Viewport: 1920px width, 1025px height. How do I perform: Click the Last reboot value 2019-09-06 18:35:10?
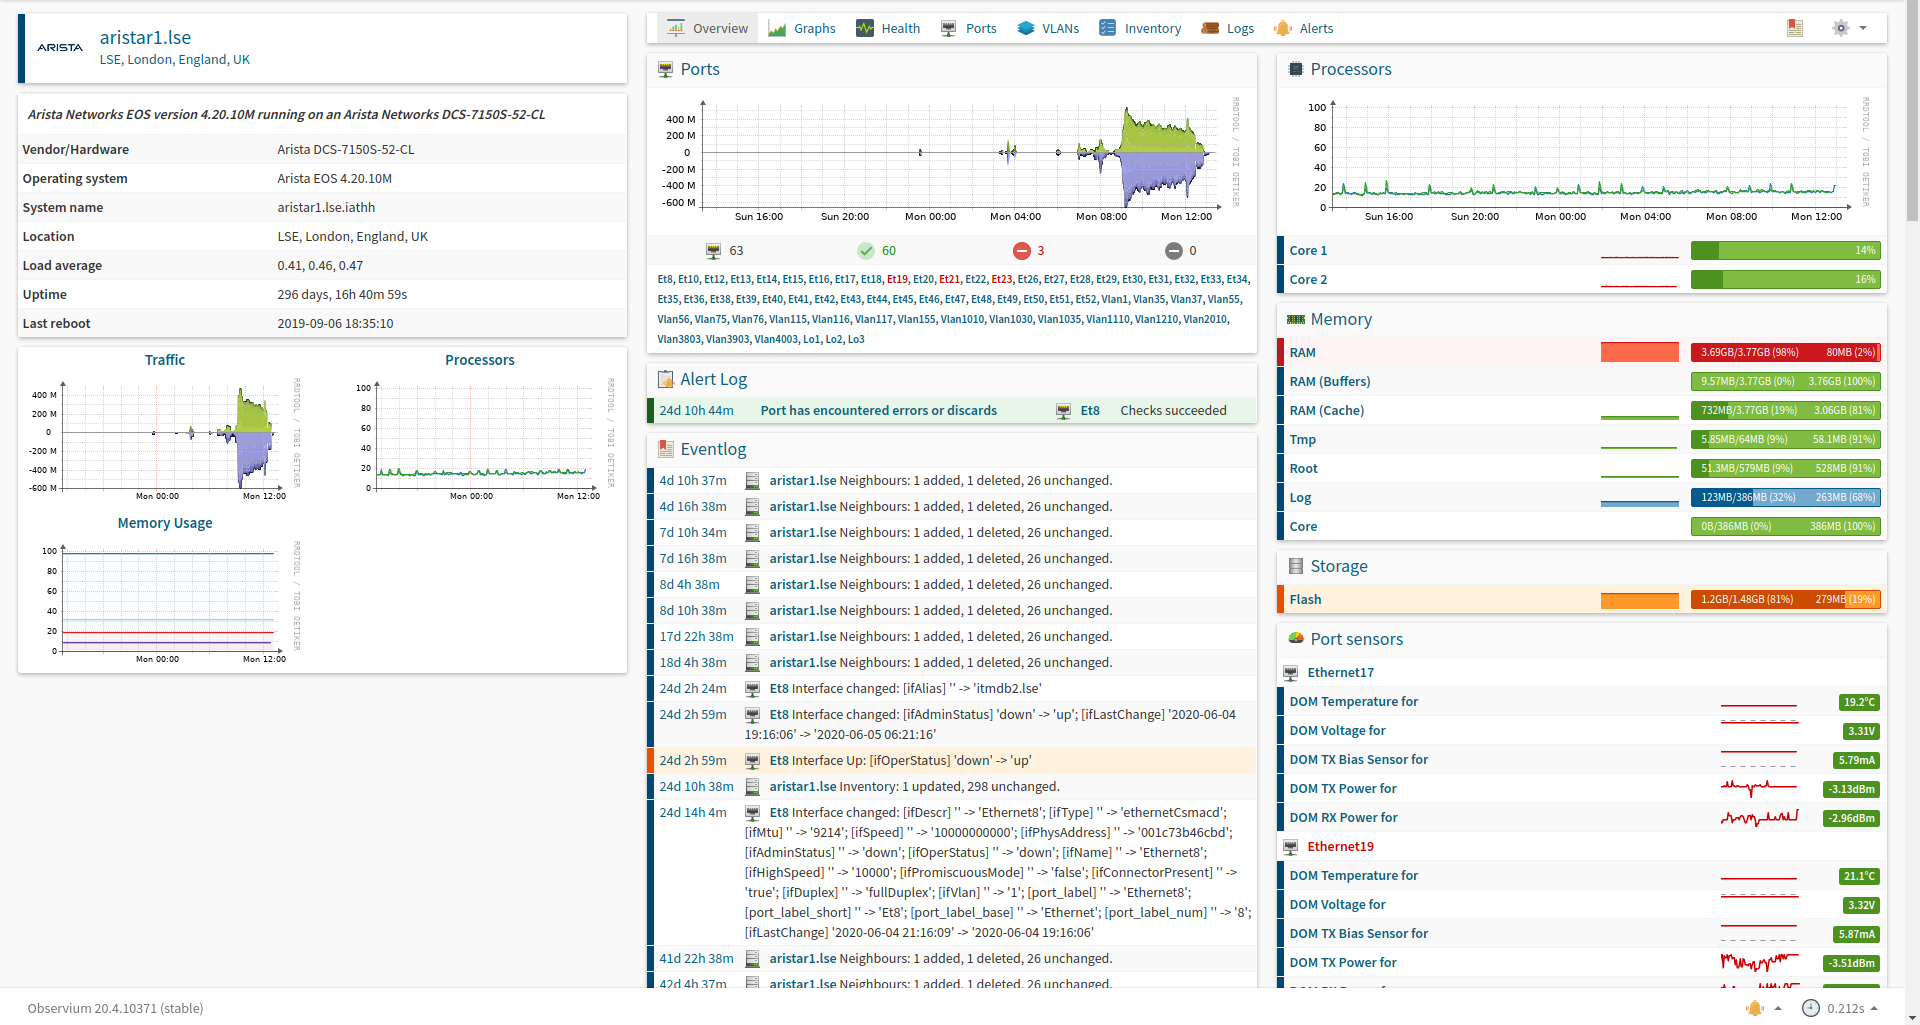[335, 323]
